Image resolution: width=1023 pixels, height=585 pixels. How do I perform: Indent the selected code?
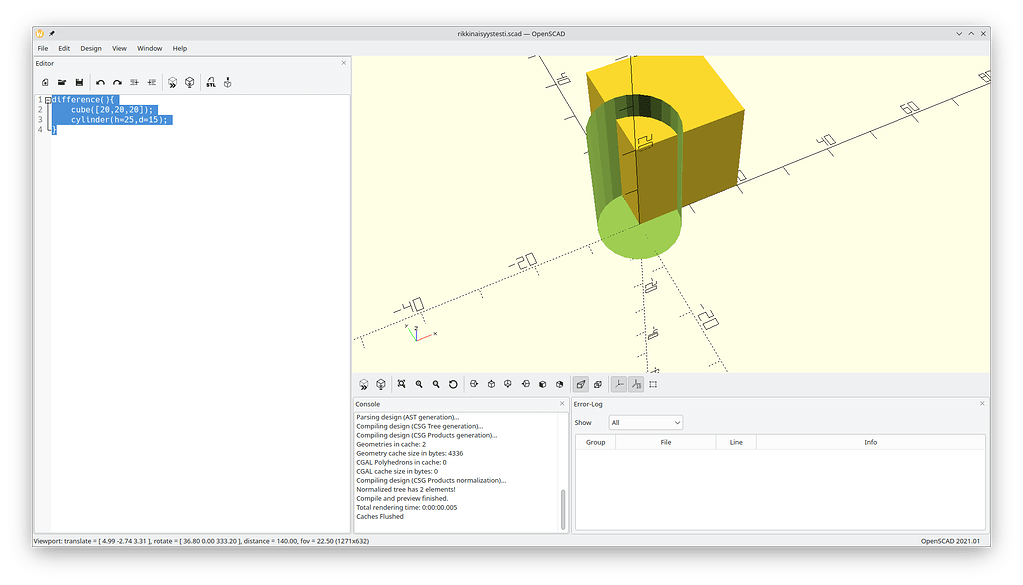(151, 82)
